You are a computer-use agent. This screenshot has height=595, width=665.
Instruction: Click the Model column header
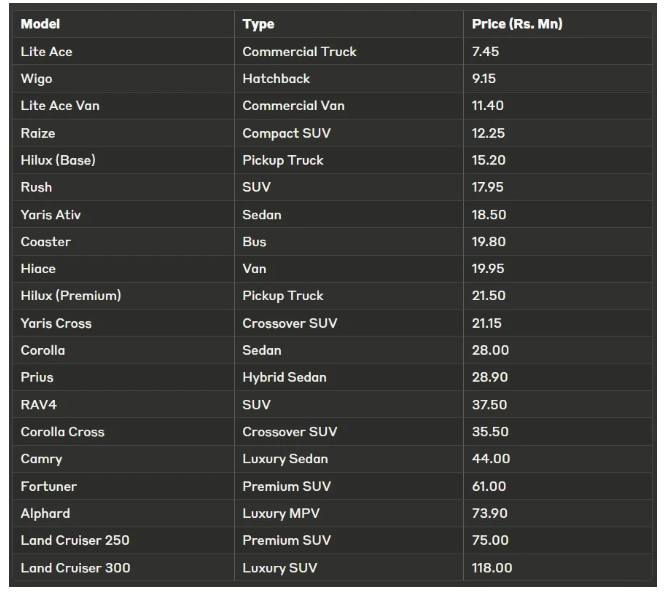click(40, 24)
